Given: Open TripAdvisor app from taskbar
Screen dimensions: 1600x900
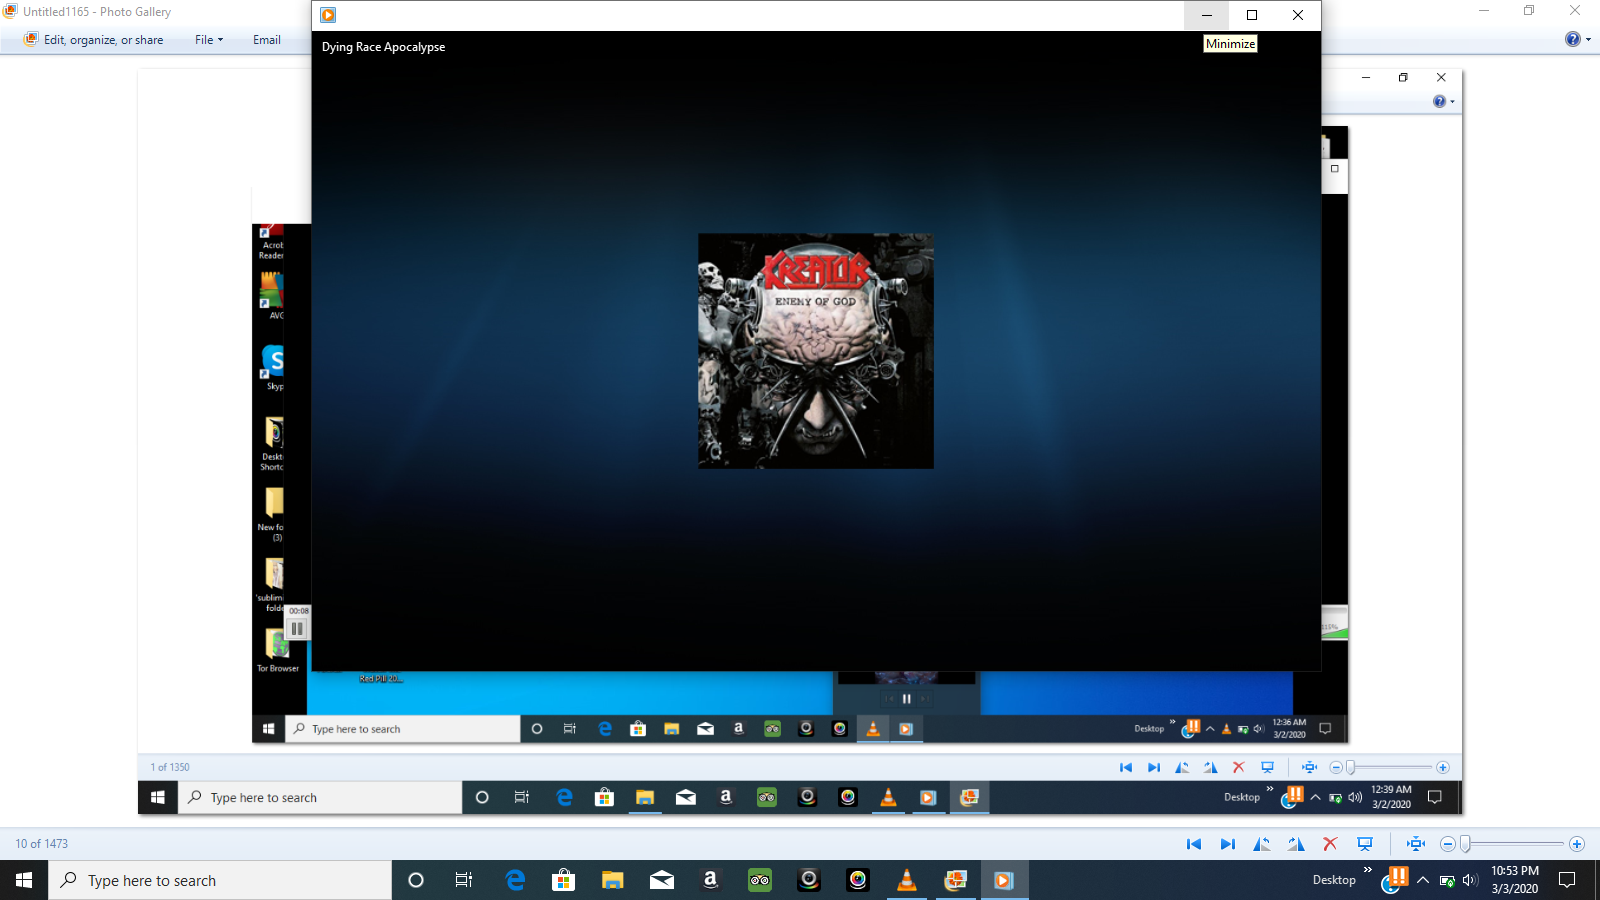Looking at the screenshot, I should [x=760, y=880].
